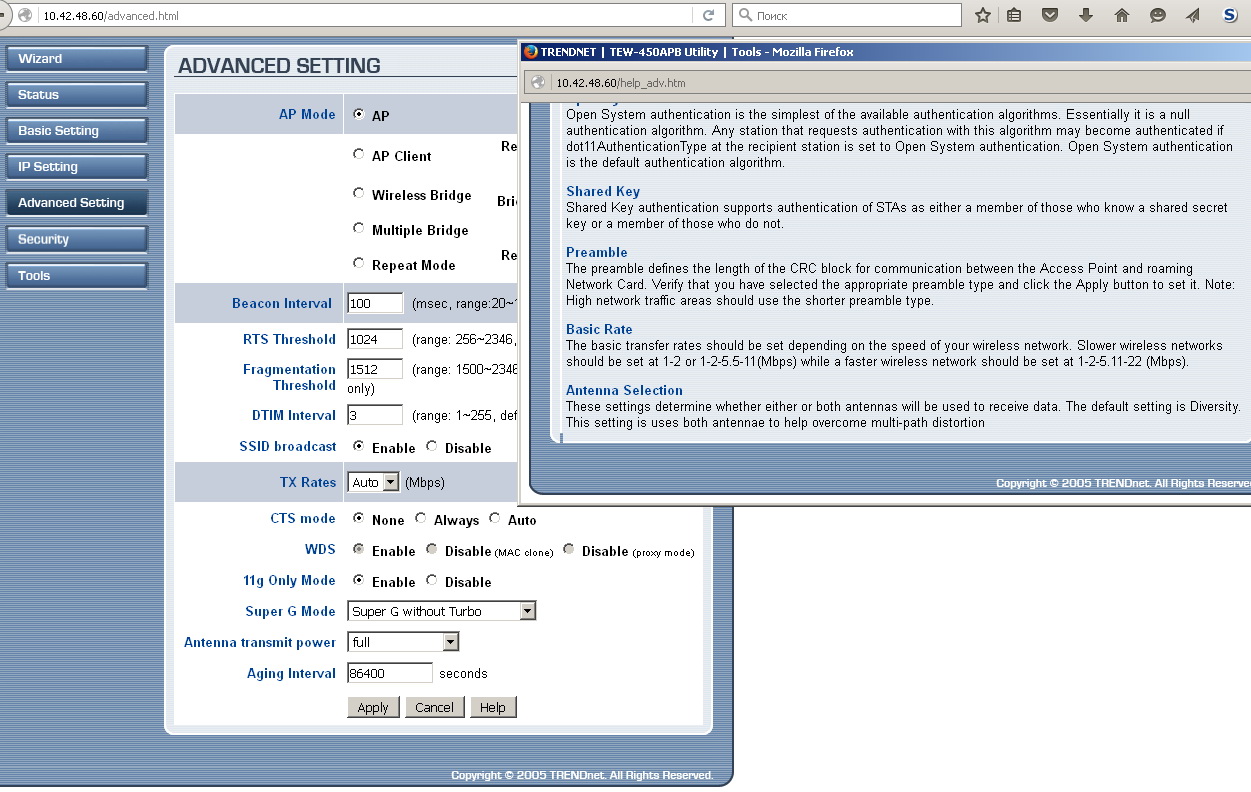The width and height of the screenshot is (1251, 792).
Task: Open the Status page
Action: 76,95
